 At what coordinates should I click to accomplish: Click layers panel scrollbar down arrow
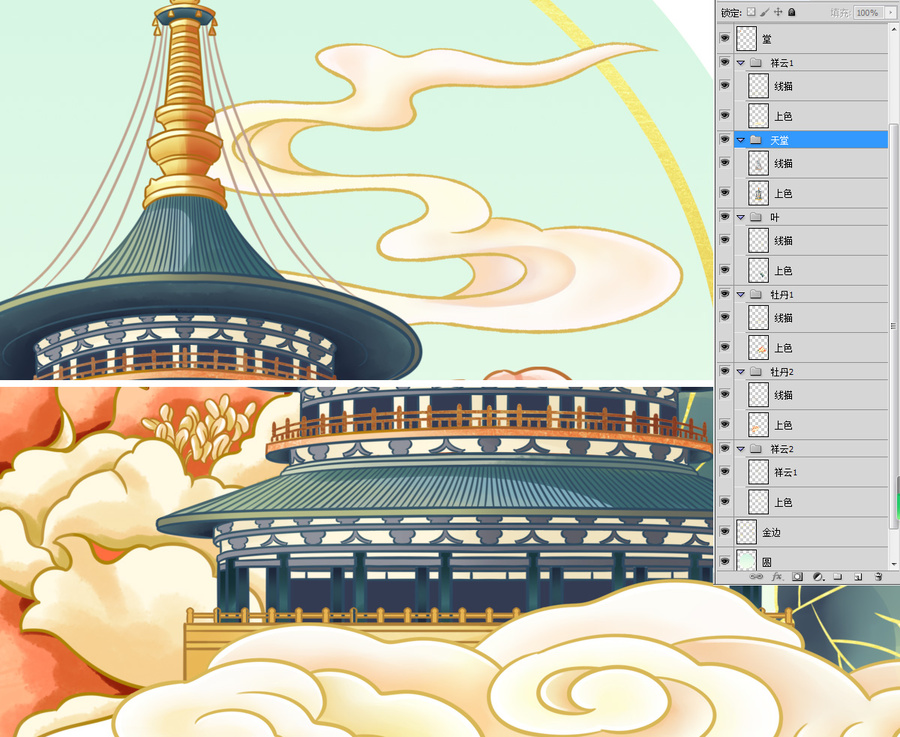pyautogui.click(x=893, y=565)
